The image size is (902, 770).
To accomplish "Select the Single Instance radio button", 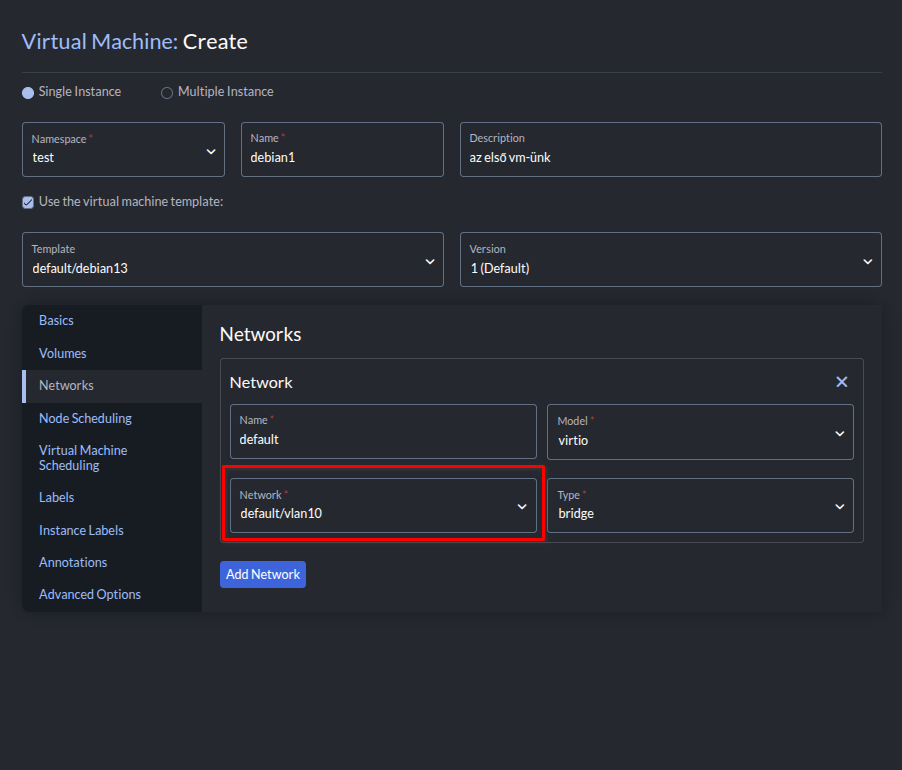I will click(x=28, y=92).
